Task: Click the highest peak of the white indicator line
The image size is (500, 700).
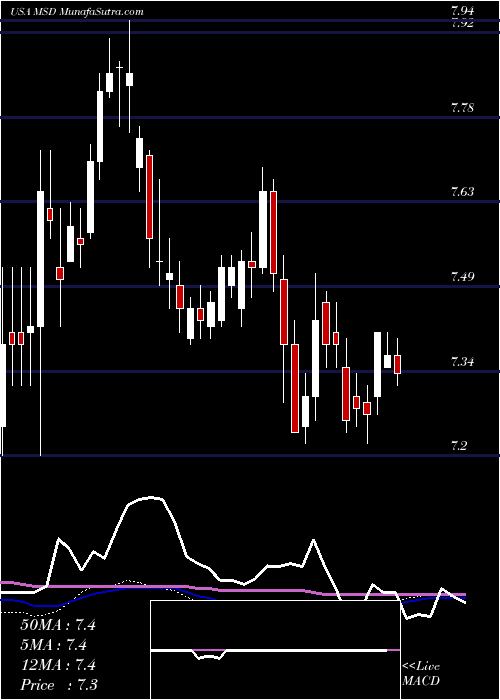Action: (151, 497)
